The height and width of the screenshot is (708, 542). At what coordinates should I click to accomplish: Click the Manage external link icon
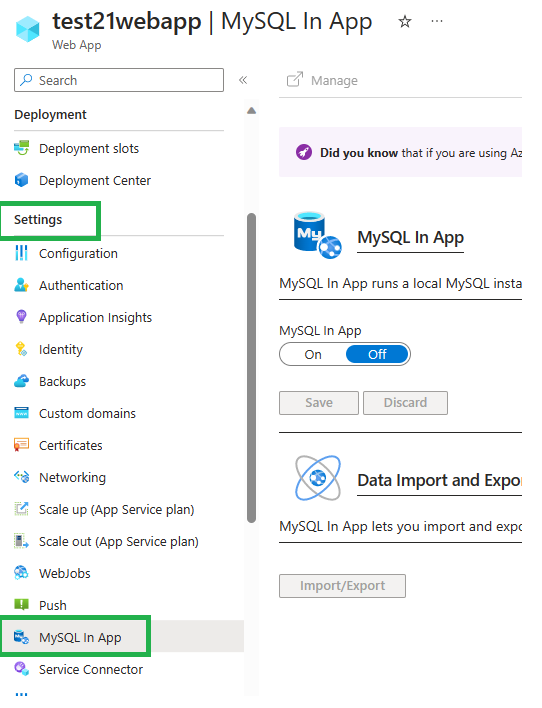click(295, 79)
